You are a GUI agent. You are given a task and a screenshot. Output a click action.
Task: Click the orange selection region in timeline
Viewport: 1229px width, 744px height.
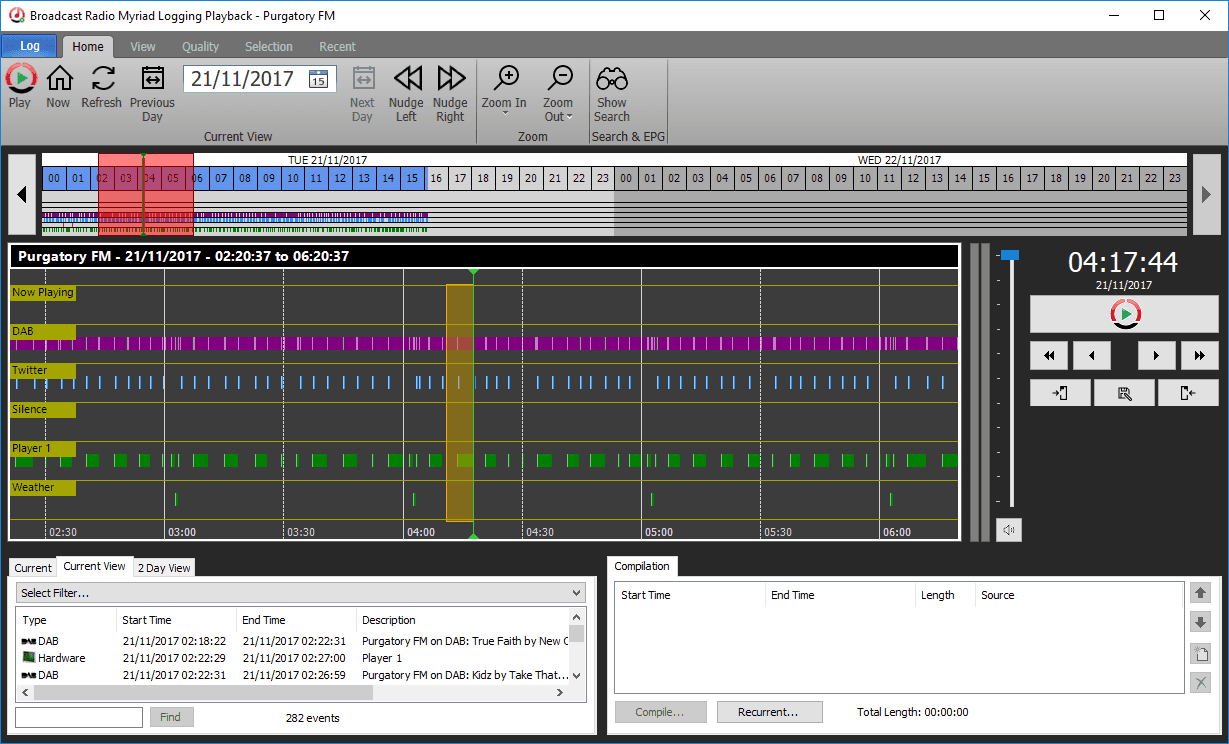pyautogui.click(x=459, y=402)
